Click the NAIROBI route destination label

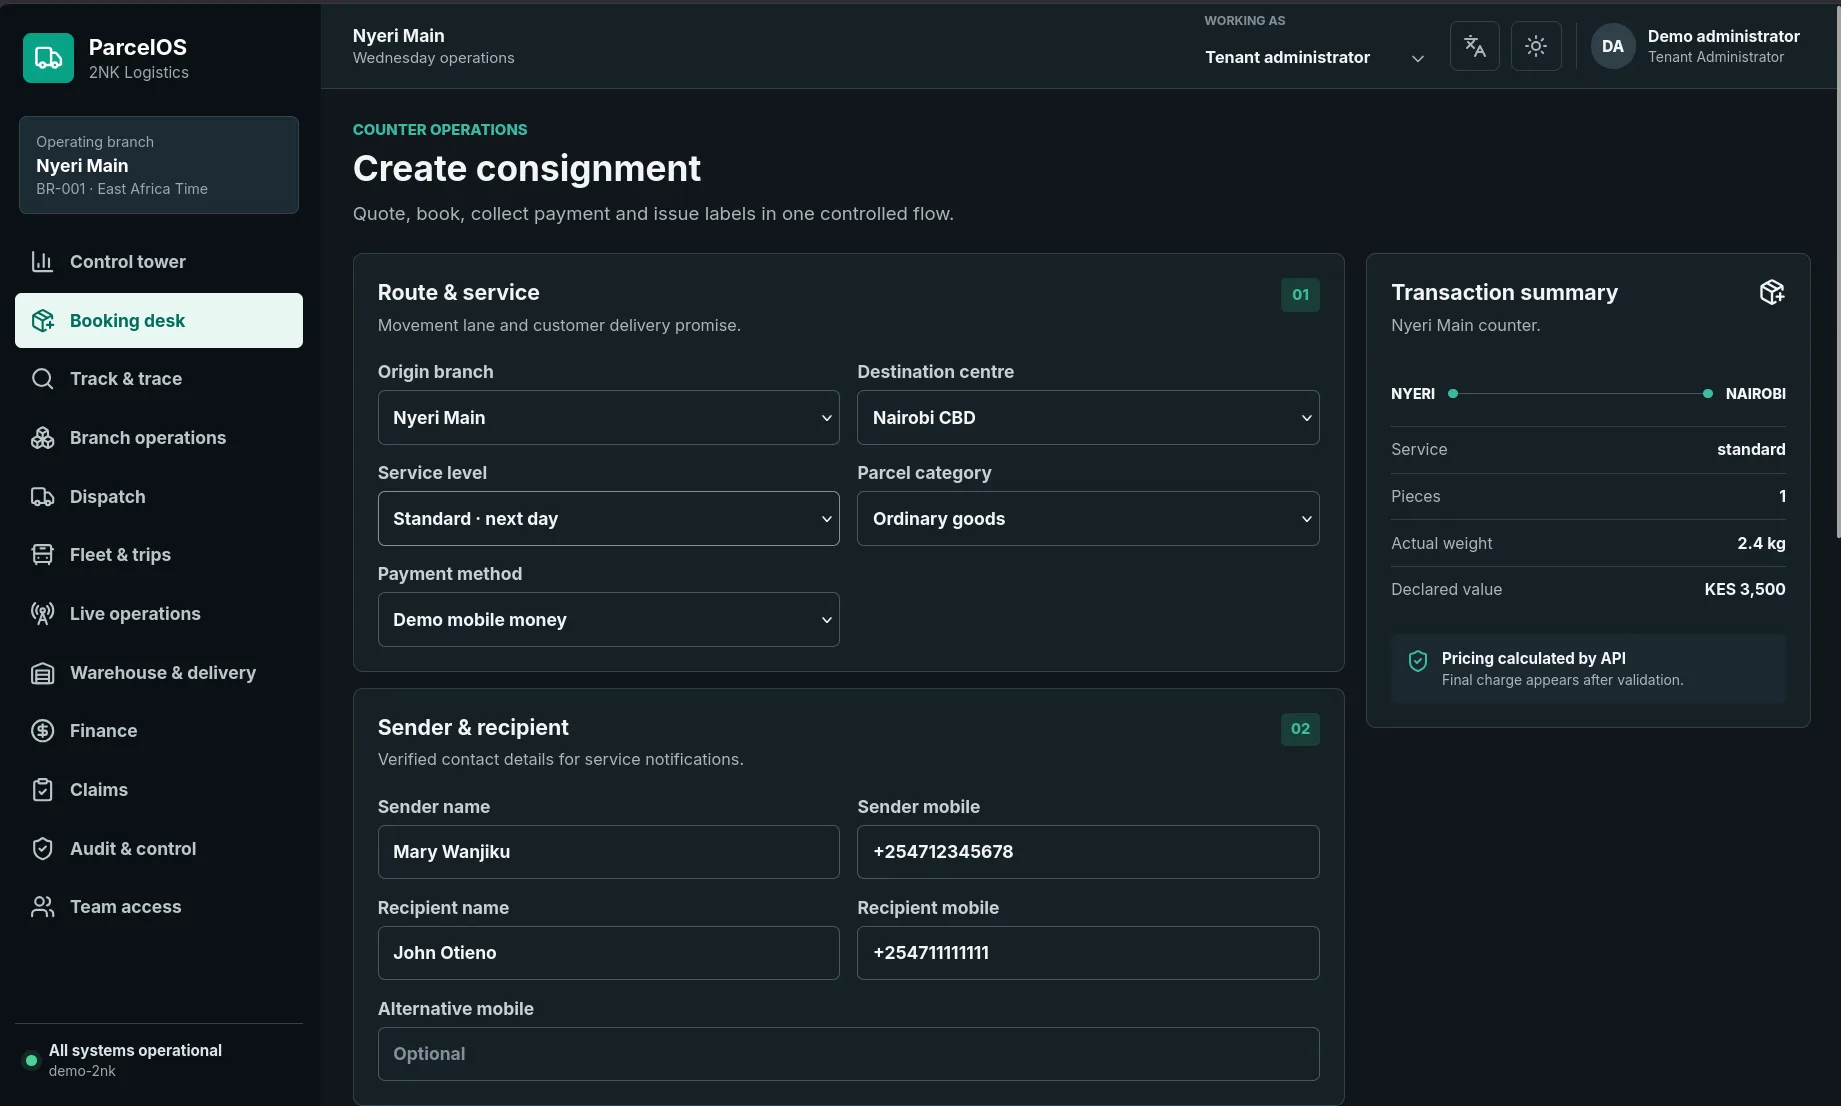click(1755, 394)
